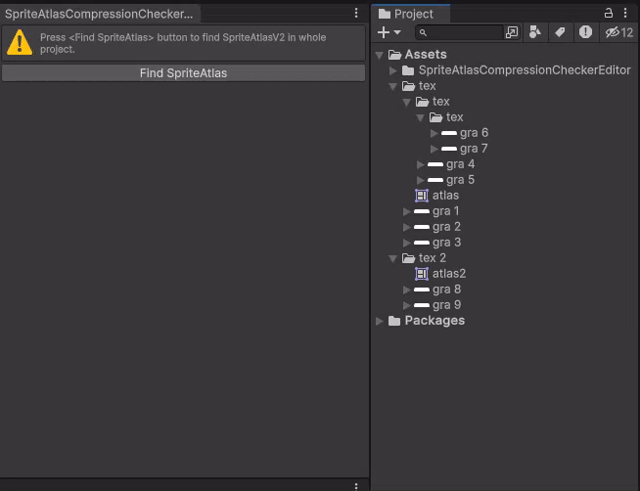The width and height of the screenshot is (640, 491).
Task: Expand the SpriteAtlasCompressionCheckerEditor folder
Action: pos(393,71)
